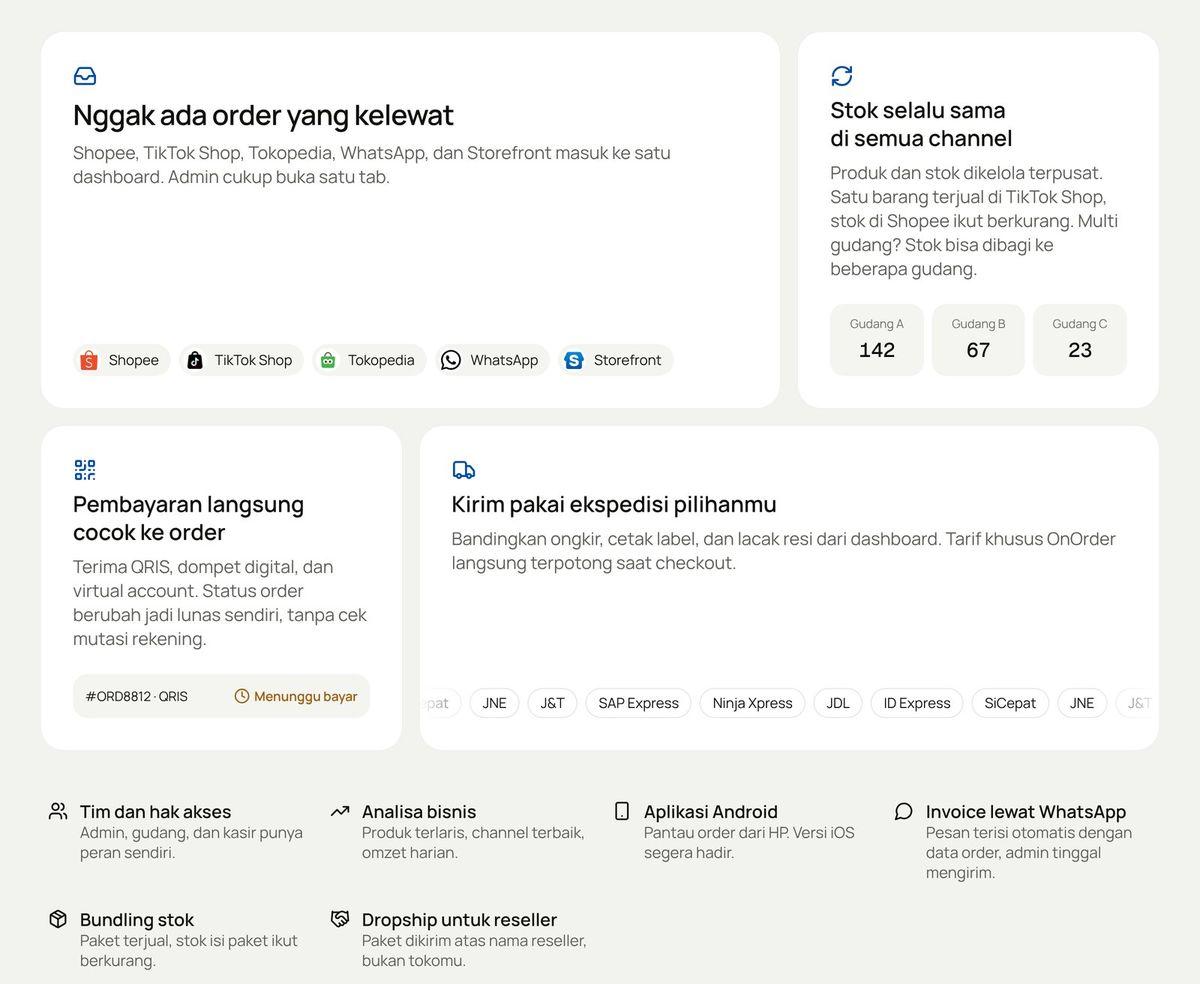Open the Gudang B stock tile showing 67

978,340
